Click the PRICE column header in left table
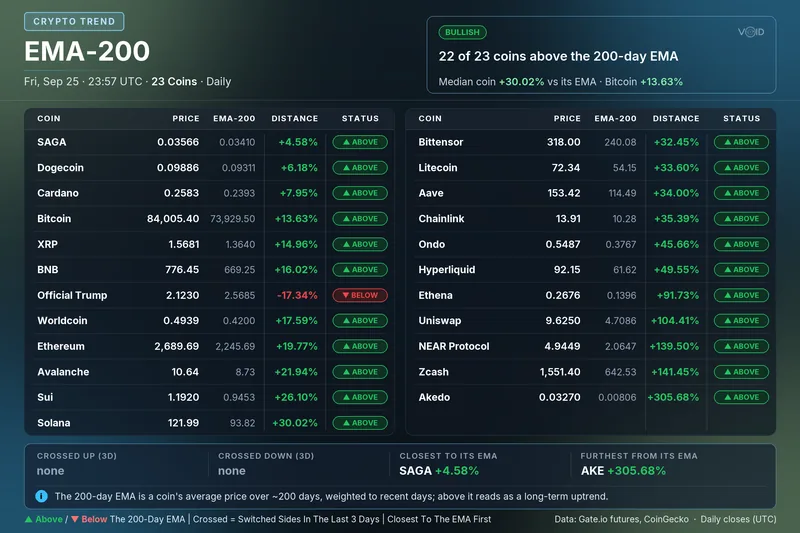This screenshot has width=800, height=533. pyautogui.click(x=186, y=118)
